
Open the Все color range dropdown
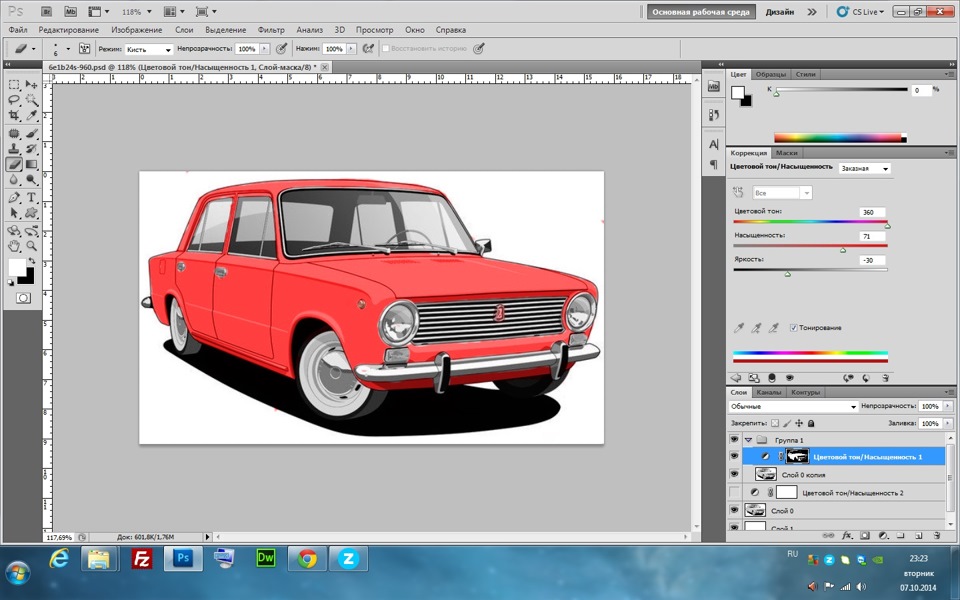pyautogui.click(x=782, y=193)
